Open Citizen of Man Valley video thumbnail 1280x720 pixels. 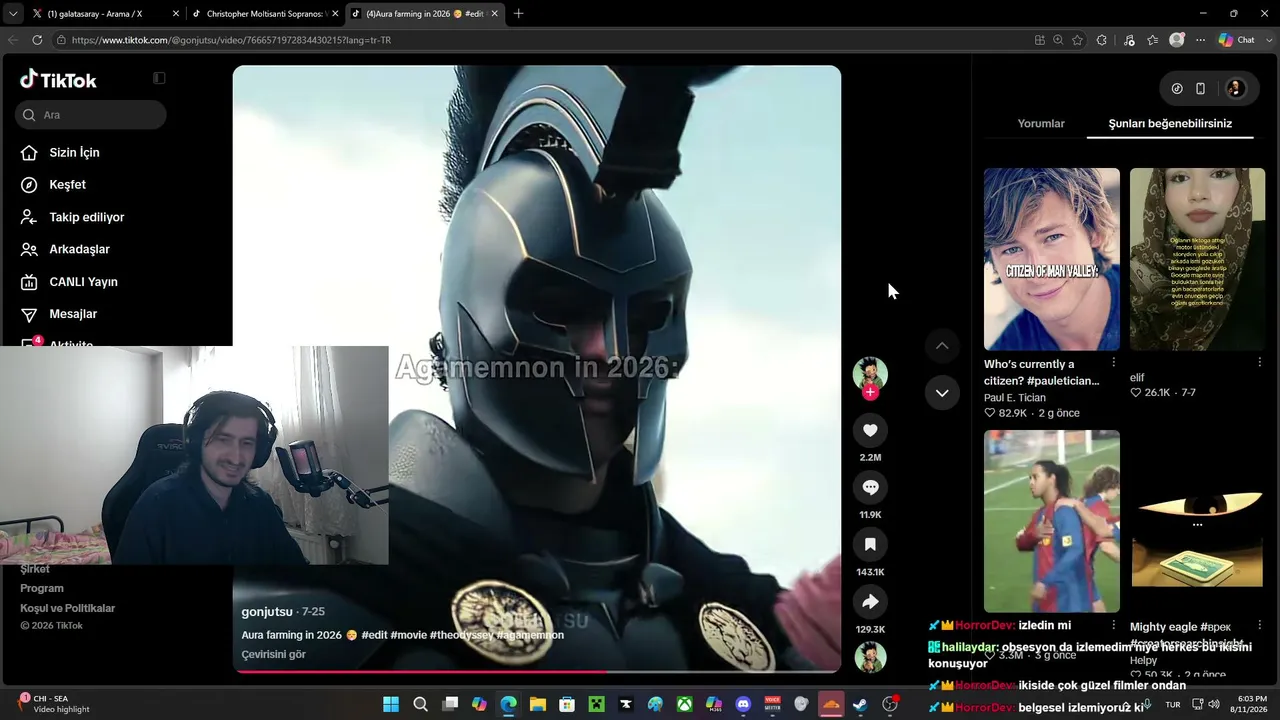(1052, 259)
